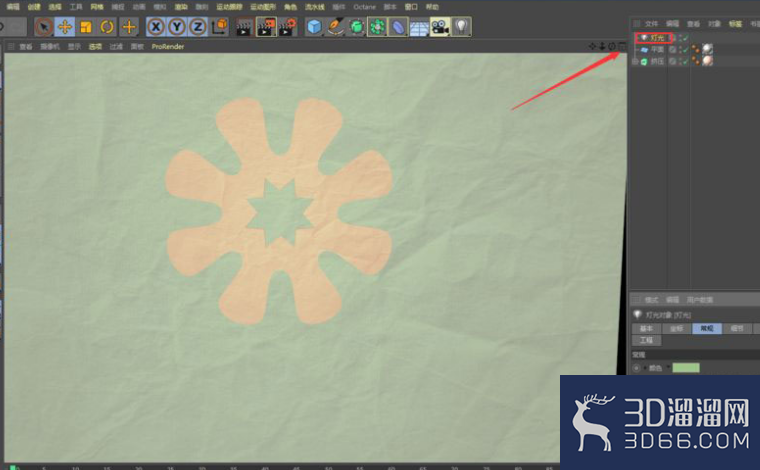Activate the Rotate tool
760x470 pixels.
107,27
